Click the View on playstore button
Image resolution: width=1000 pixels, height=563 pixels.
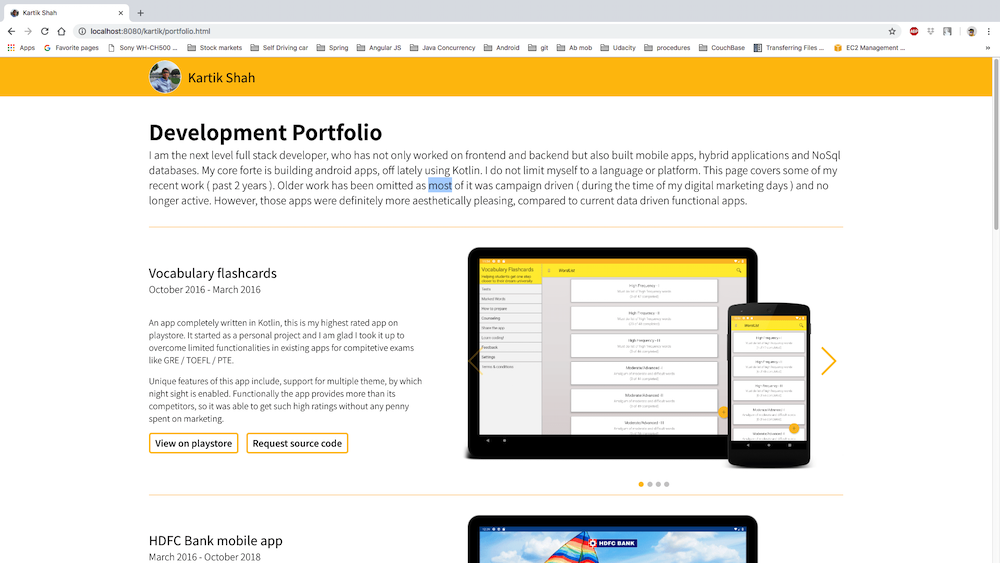click(x=193, y=443)
